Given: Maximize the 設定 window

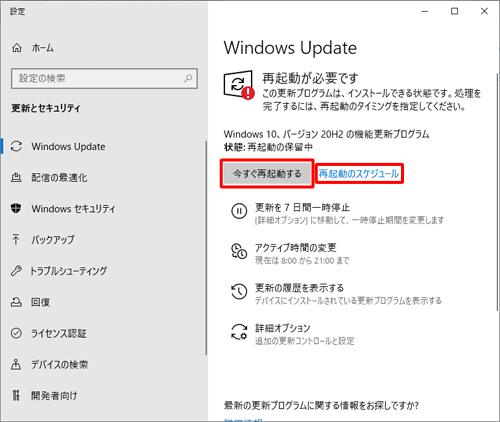Looking at the screenshot, I should click(x=454, y=11).
